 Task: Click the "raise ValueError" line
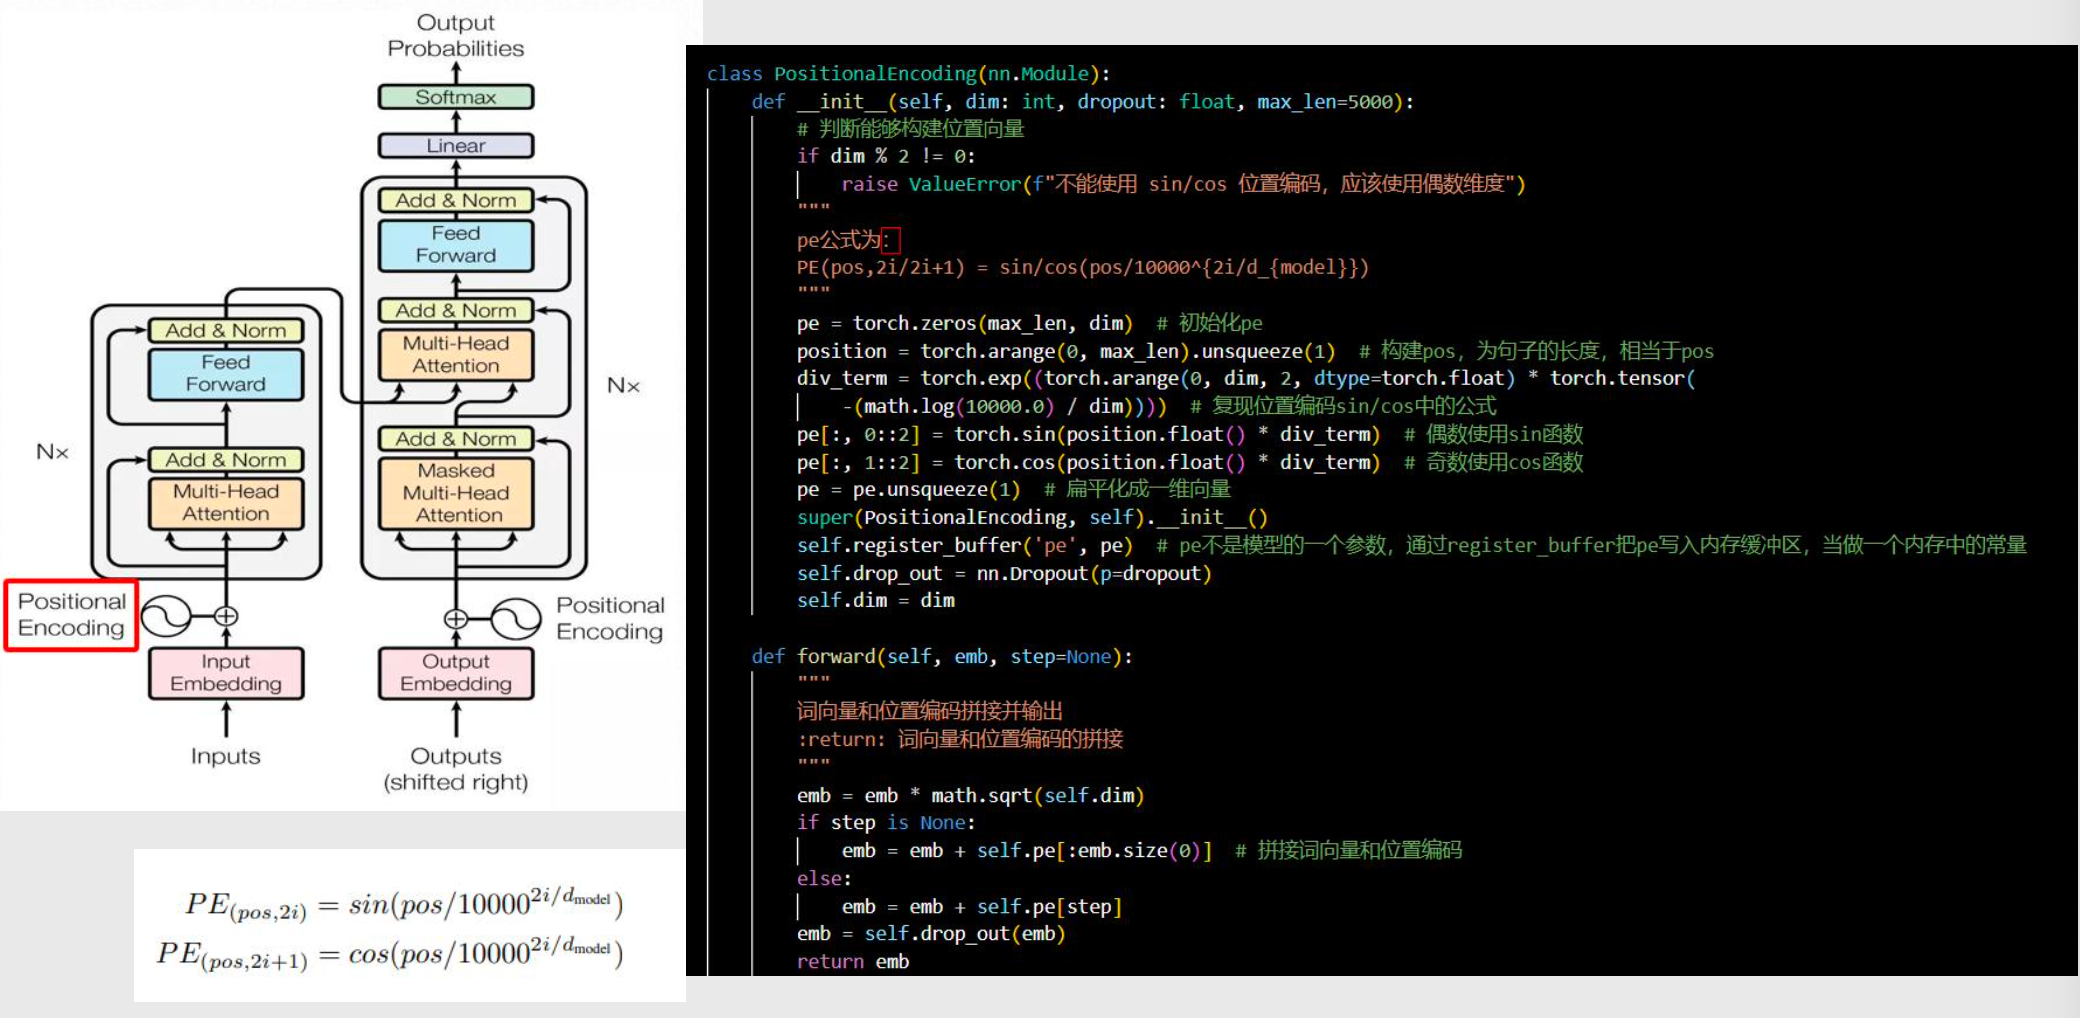click(1183, 184)
